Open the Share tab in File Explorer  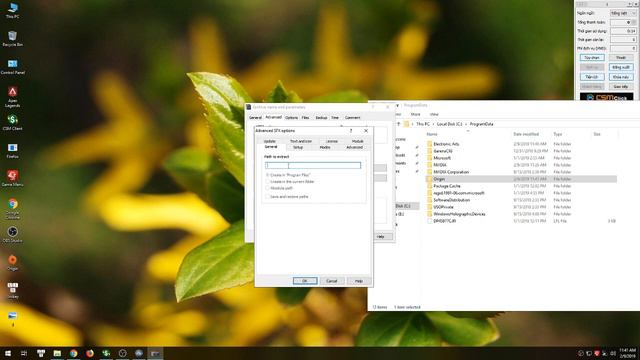coord(416,114)
